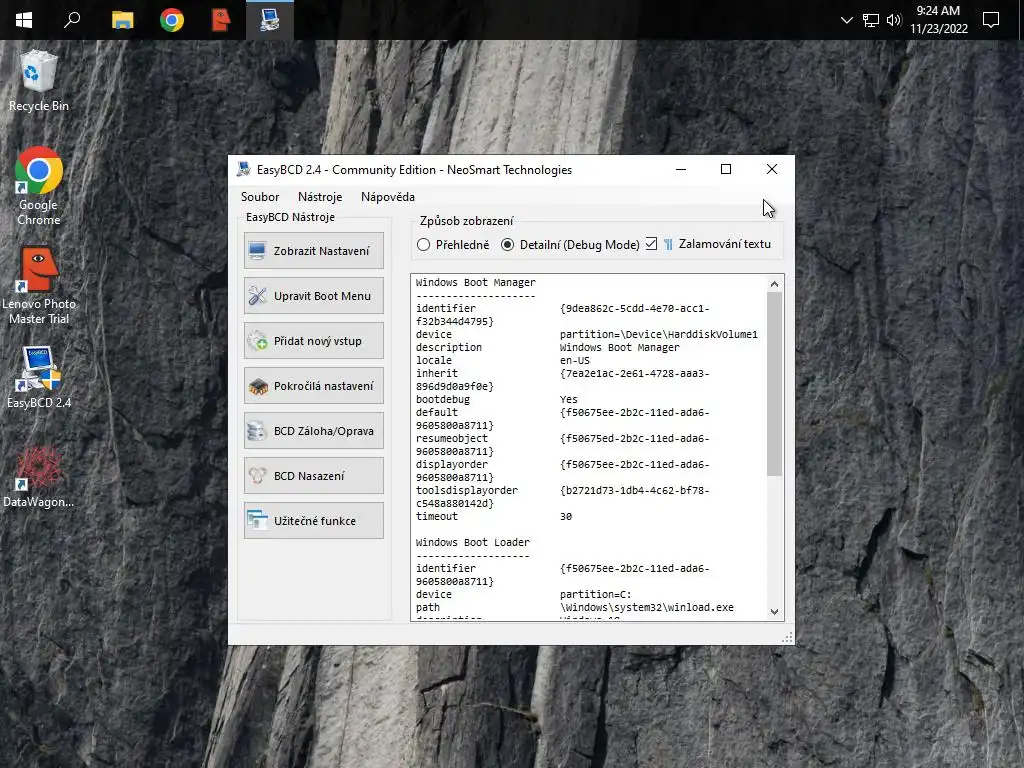1024x768 pixels.
Task: Open Pokročilá nastavení
Action: point(313,386)
